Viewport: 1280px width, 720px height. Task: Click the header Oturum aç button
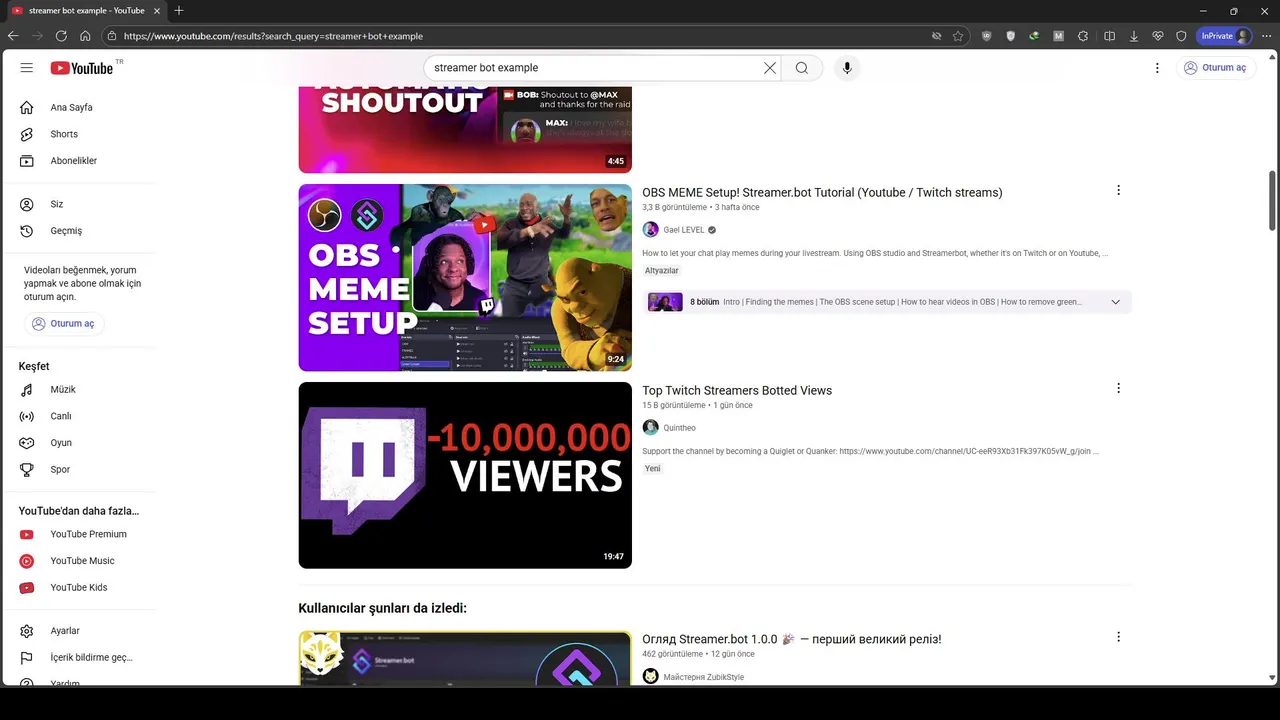[x=1216, y=68]
